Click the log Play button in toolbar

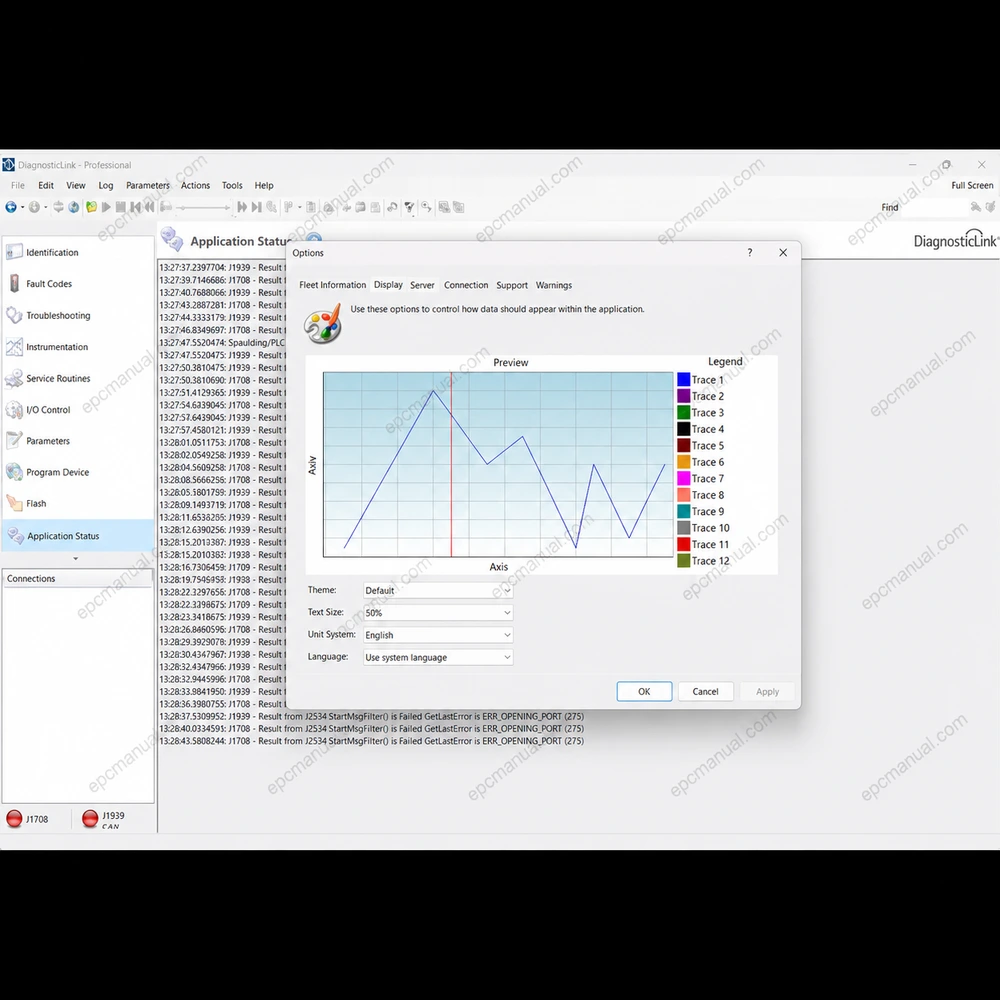click(x=106, y=207)
